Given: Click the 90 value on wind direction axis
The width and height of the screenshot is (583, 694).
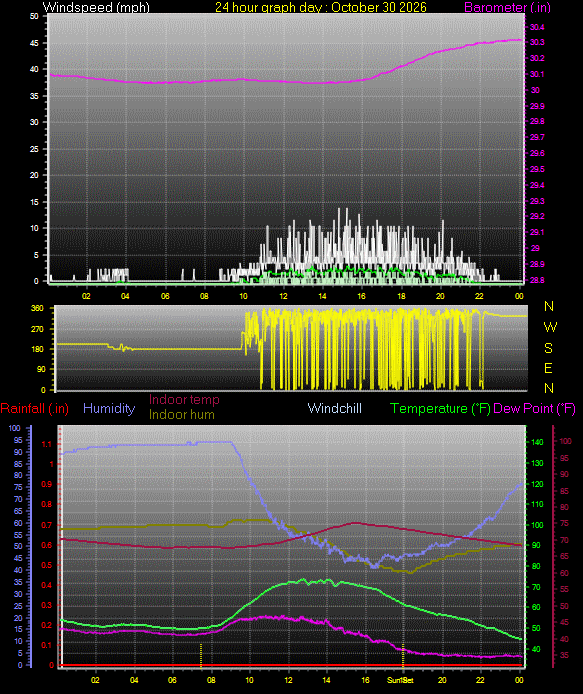Looking at the screenshot, I should pyautogui.click(x=40, y=369).
